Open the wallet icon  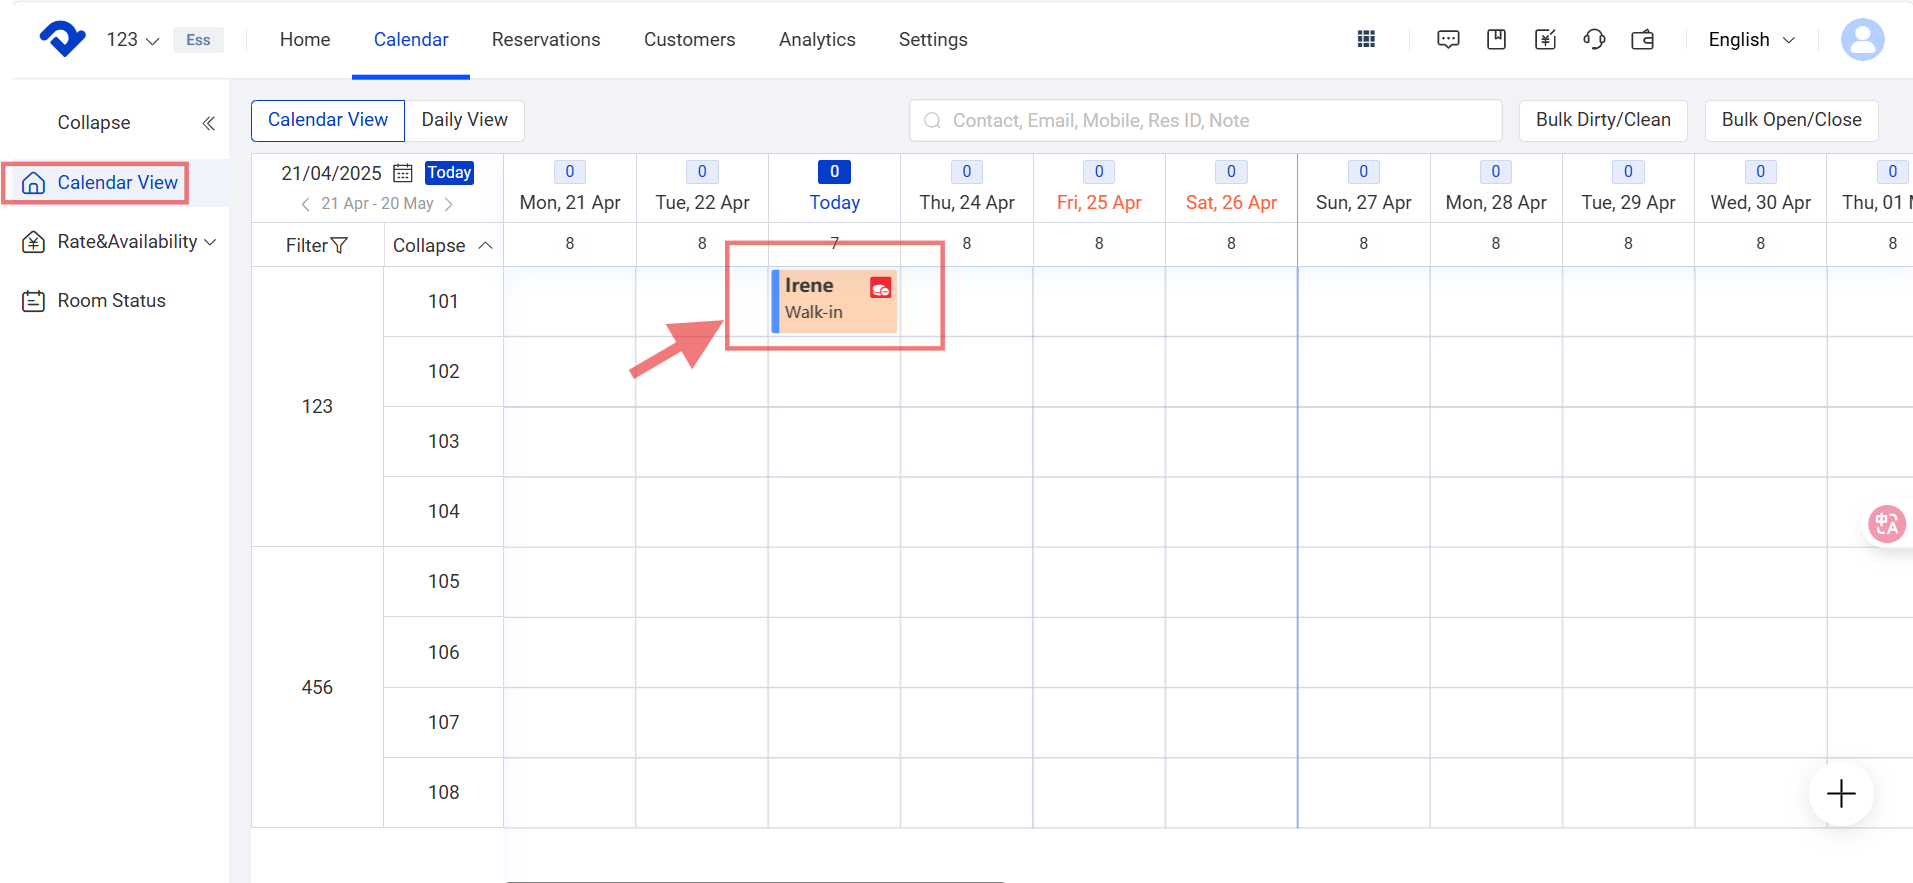(1643, 39)
